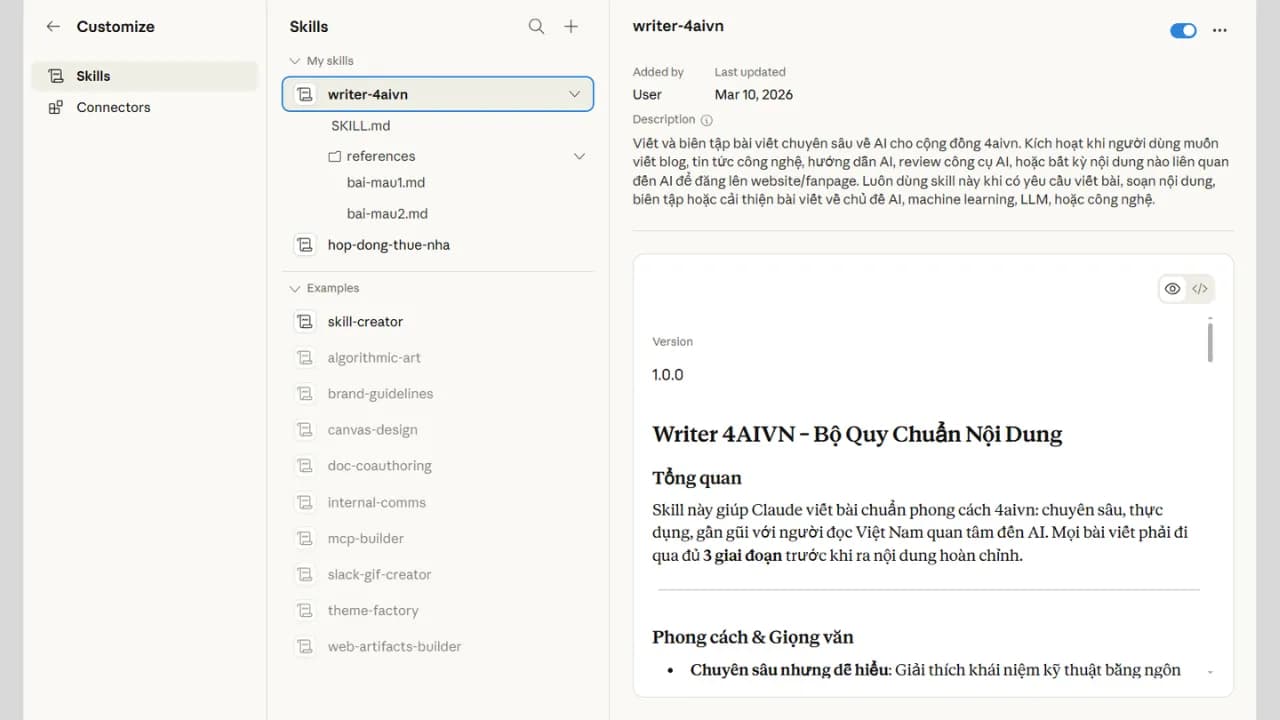Go back using the Customize arrow

[53, 27]
